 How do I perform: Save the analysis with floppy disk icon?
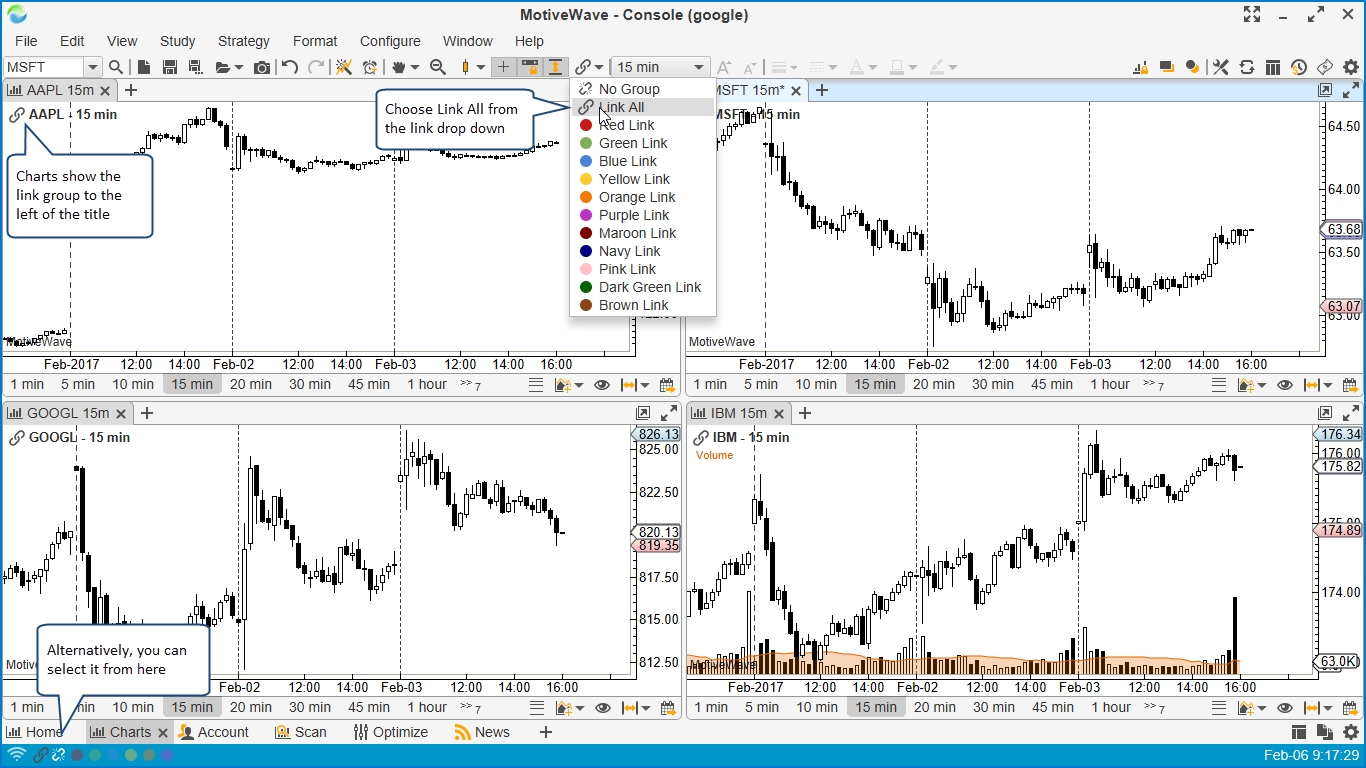170,67
